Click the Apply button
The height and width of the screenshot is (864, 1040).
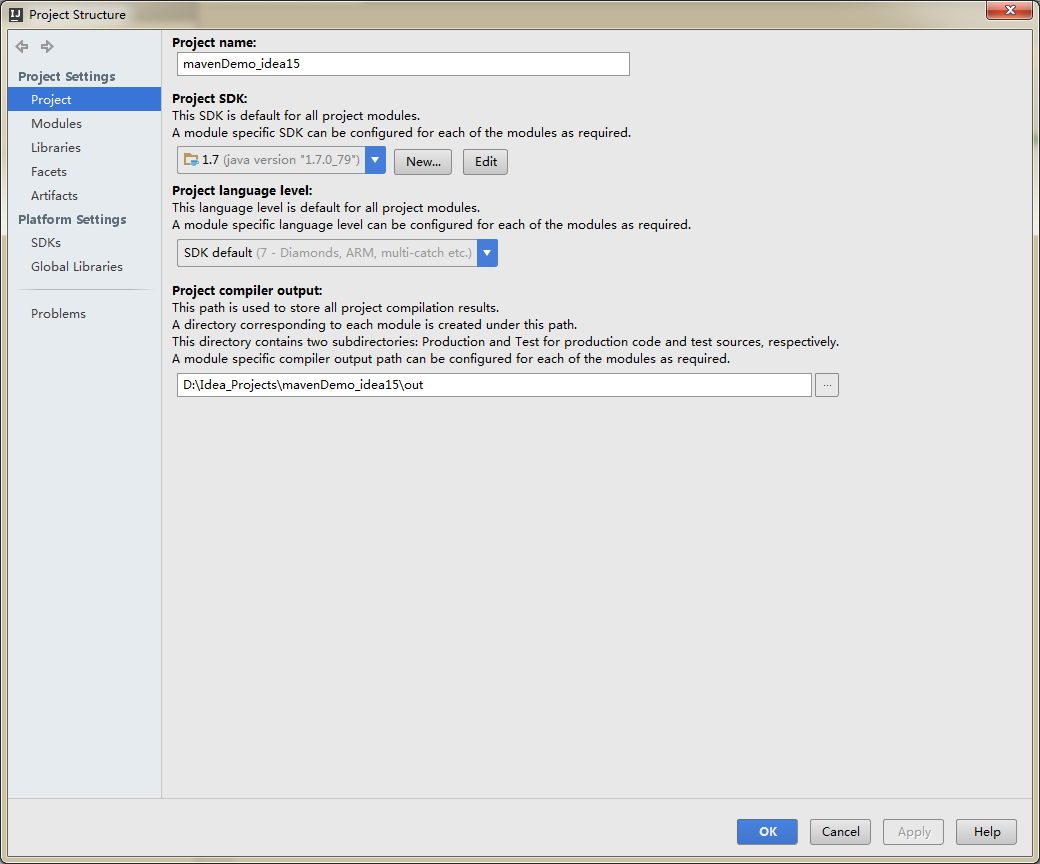pyautogui.click(x=913, y=832)
